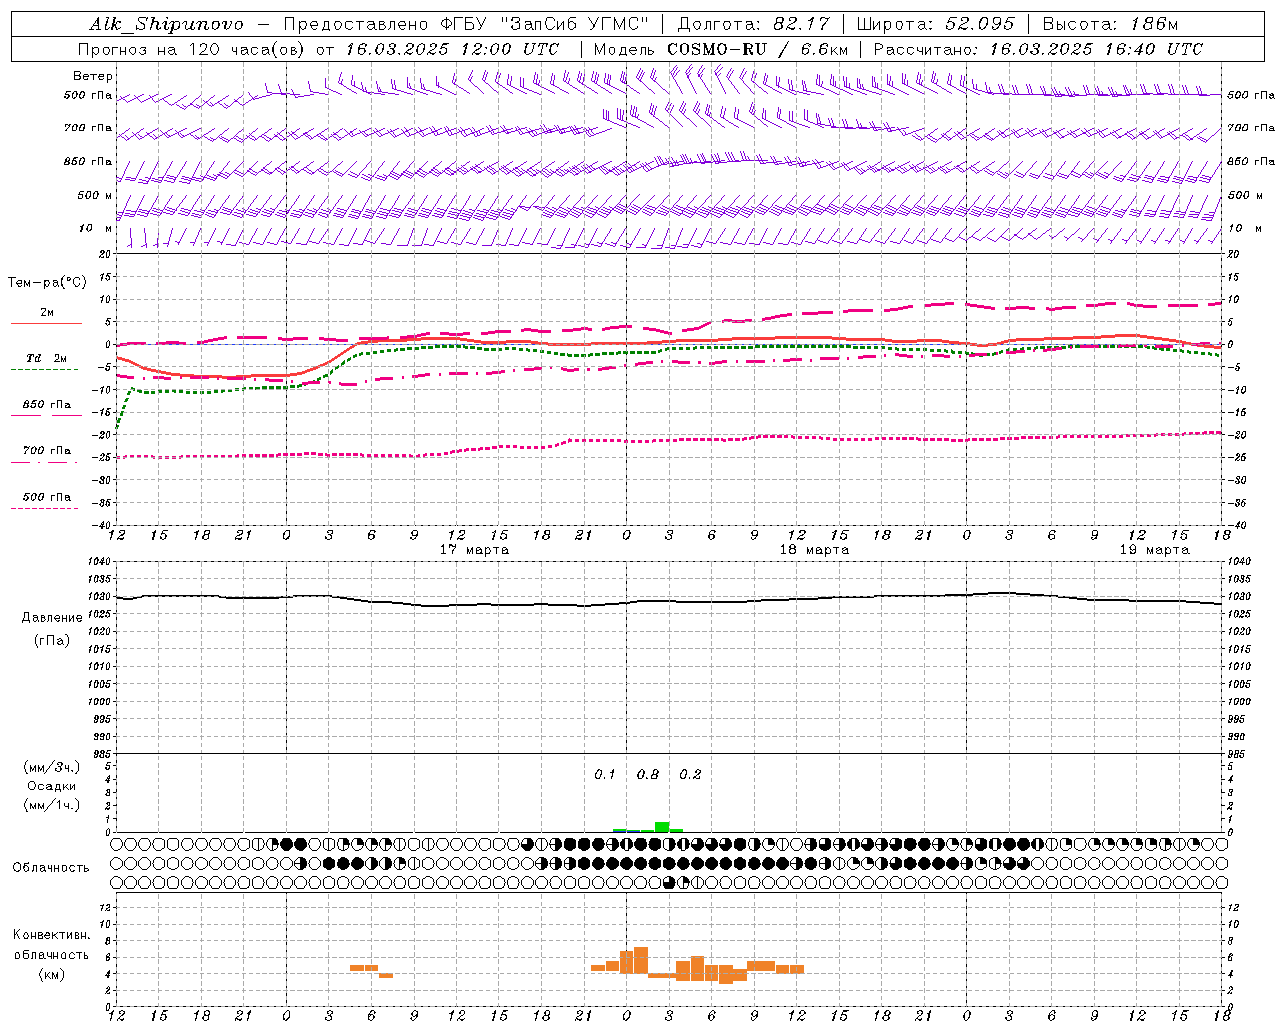
Task: Click "Рассчитано: 16.03.2025 16:40 UTC" timestamp
Action: click(1038, 49)
